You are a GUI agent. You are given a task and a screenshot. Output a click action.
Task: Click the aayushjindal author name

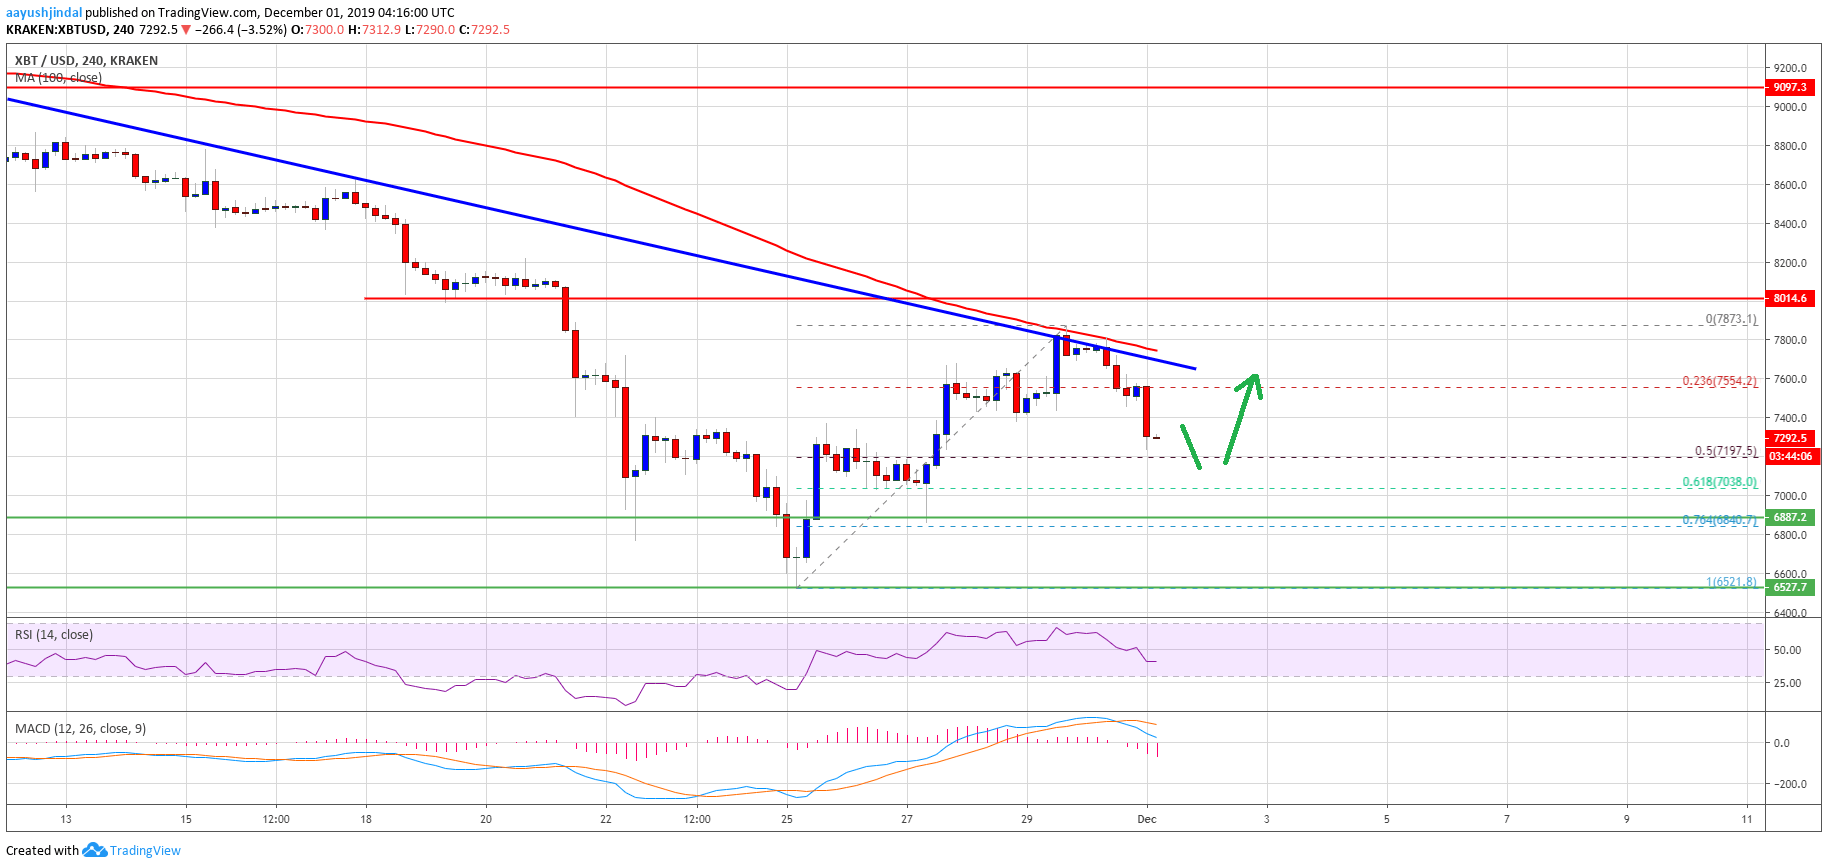point(44,13)
